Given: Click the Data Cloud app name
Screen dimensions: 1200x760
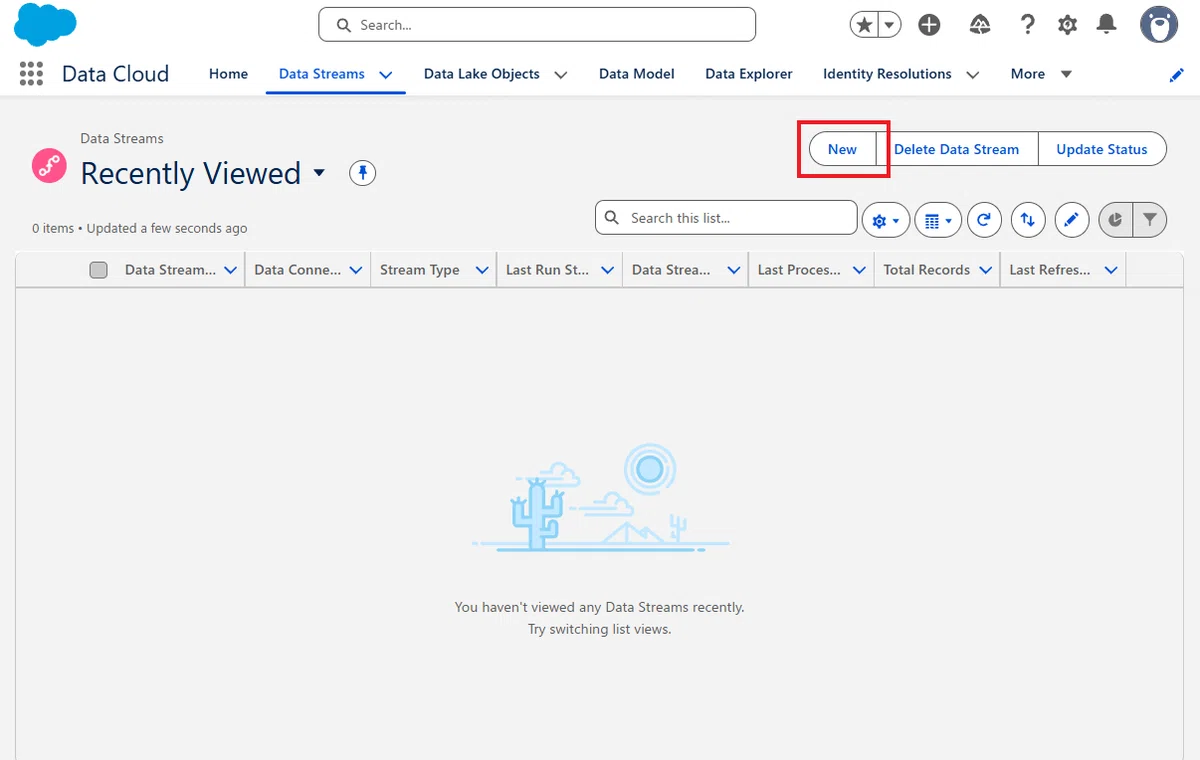Looking at the screenshot, I should [x=115, y=74].
